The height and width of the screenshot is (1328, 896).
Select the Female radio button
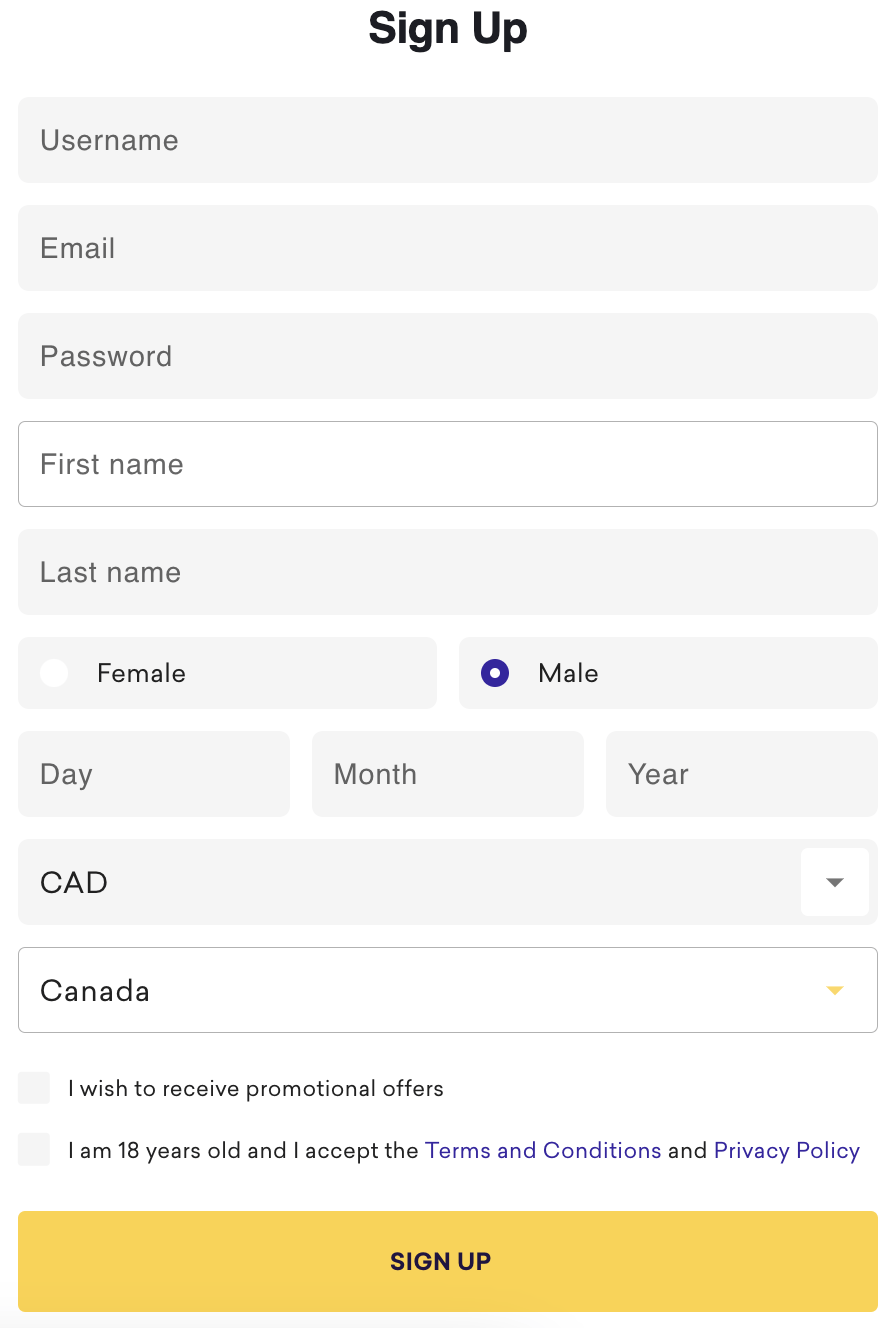point(55,673)
